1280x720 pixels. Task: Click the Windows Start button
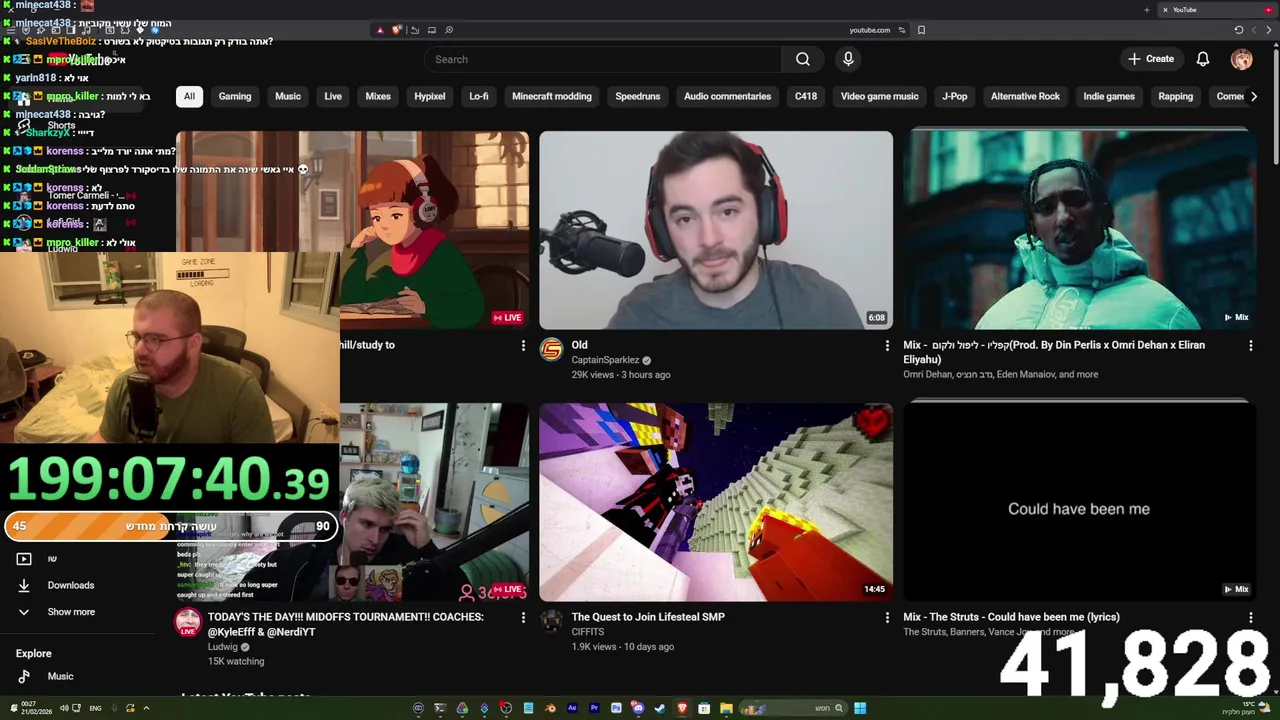click(860, 708)
